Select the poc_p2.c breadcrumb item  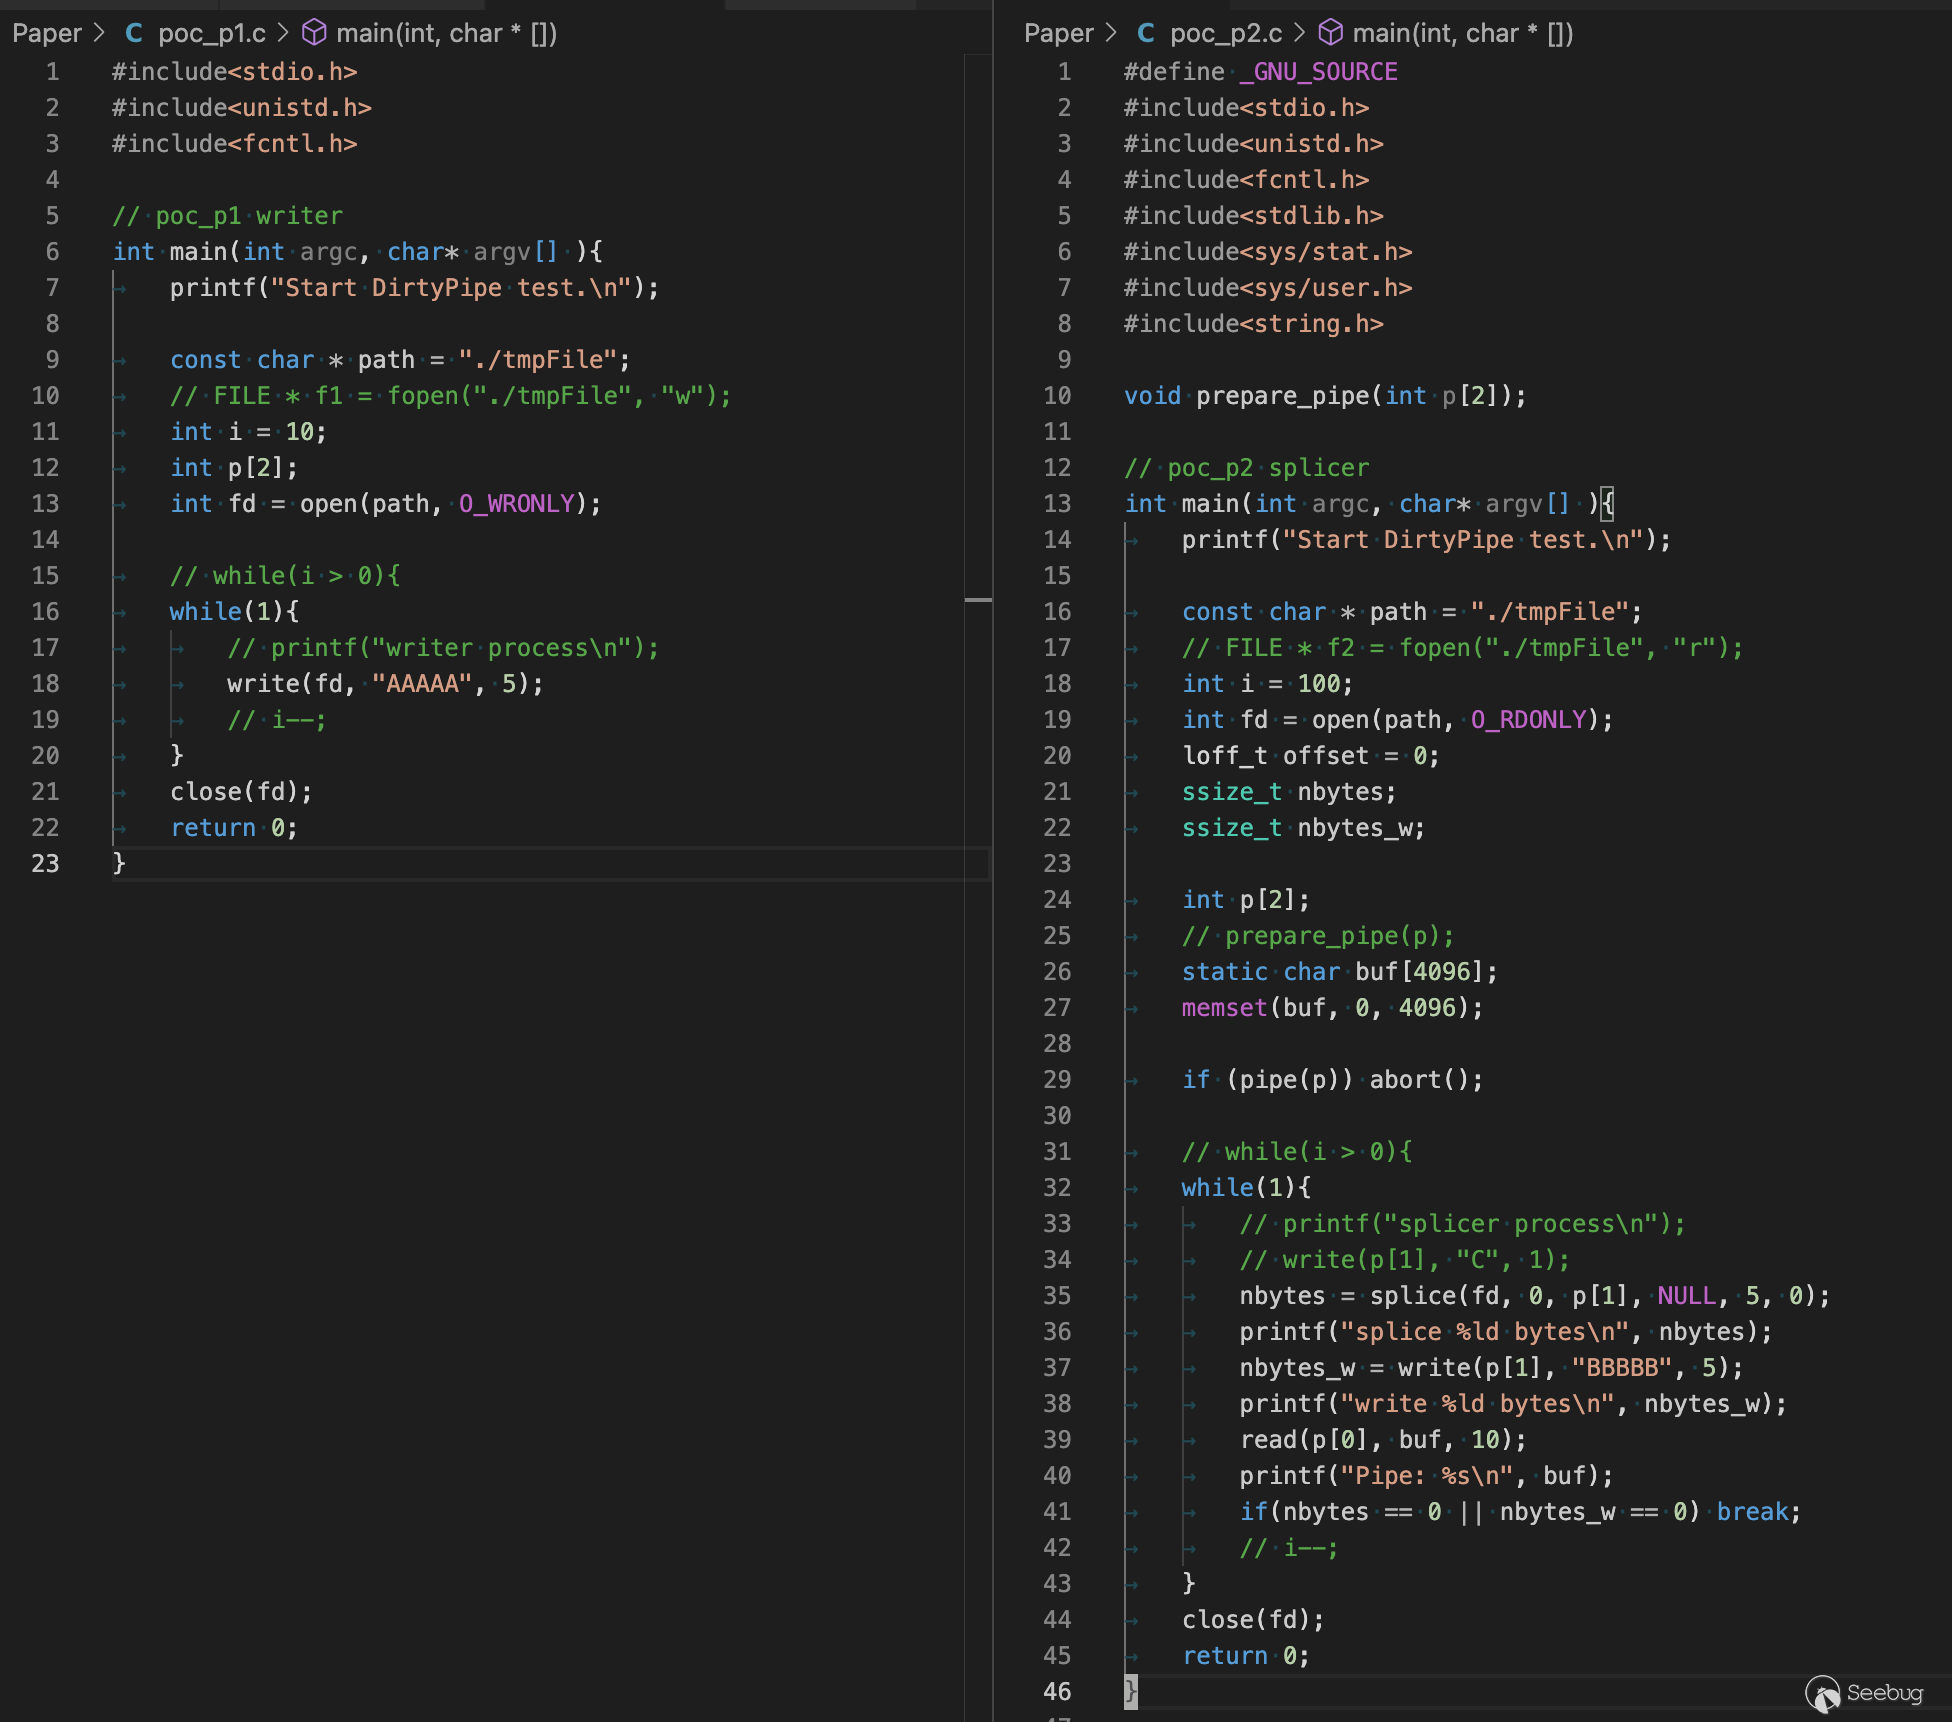point(1225,33)
